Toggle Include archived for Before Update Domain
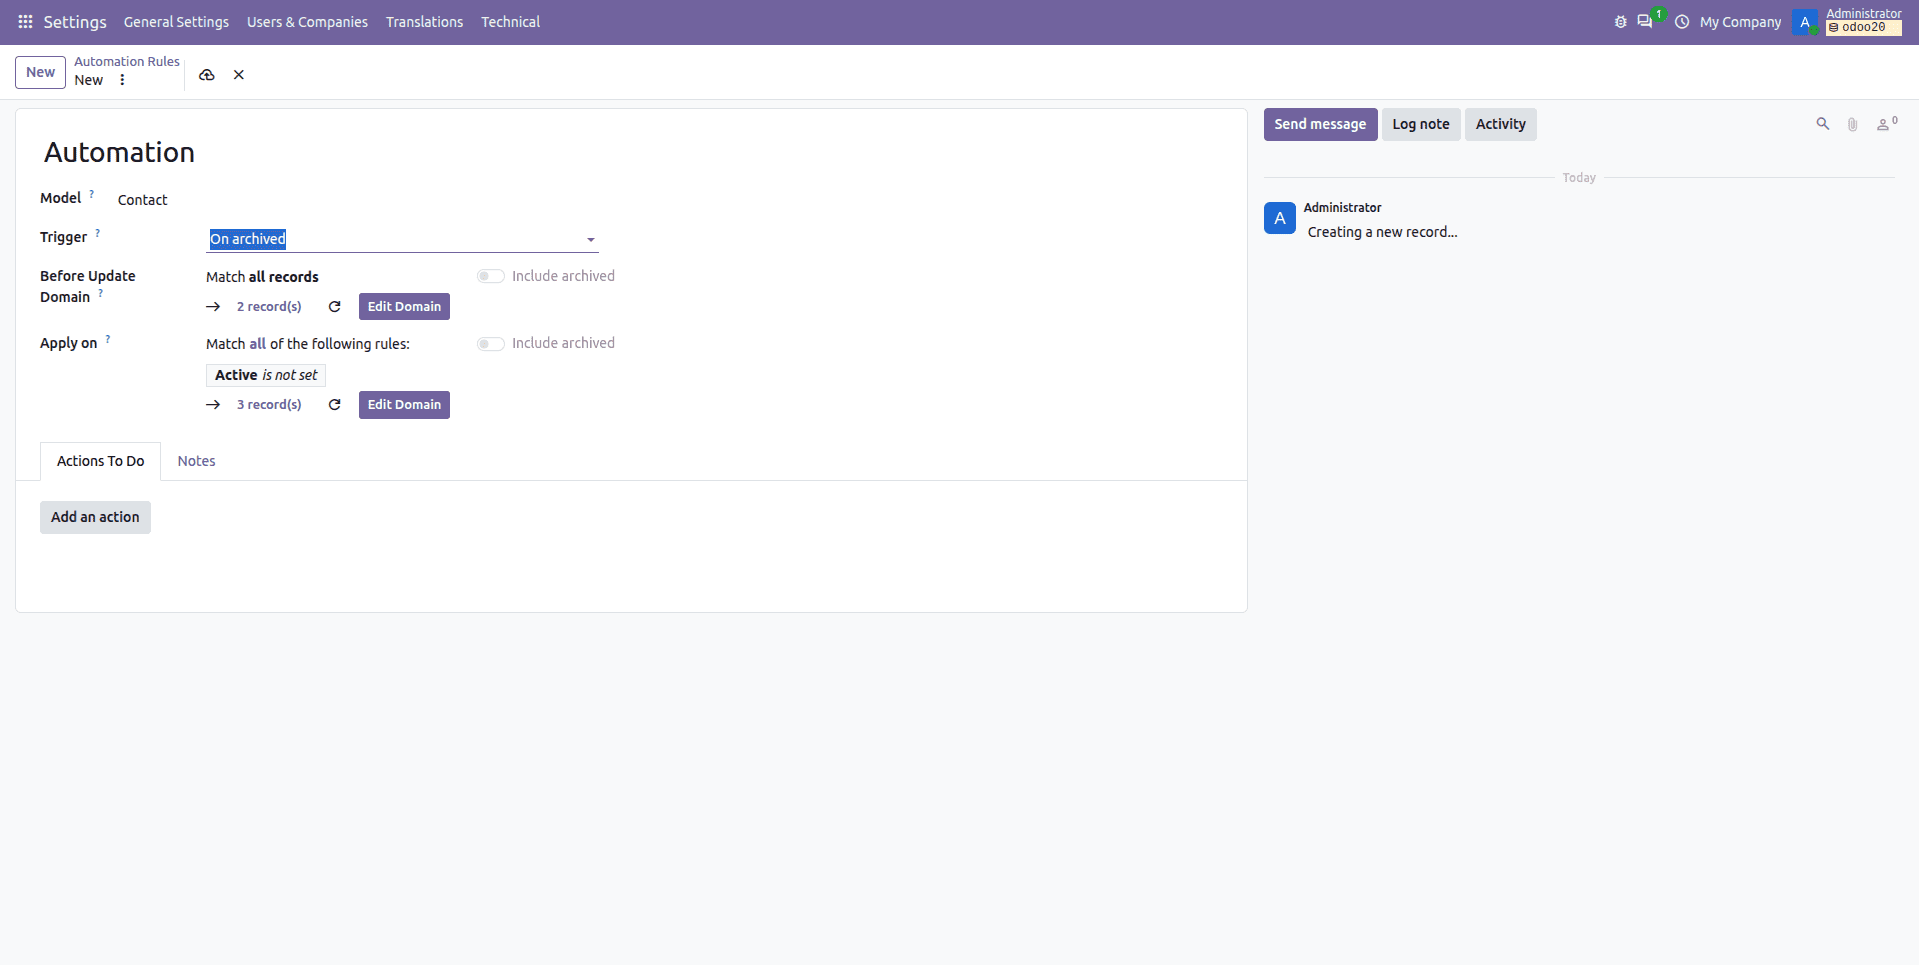This screenshot has width=1919, height=965. click(490, 276)
